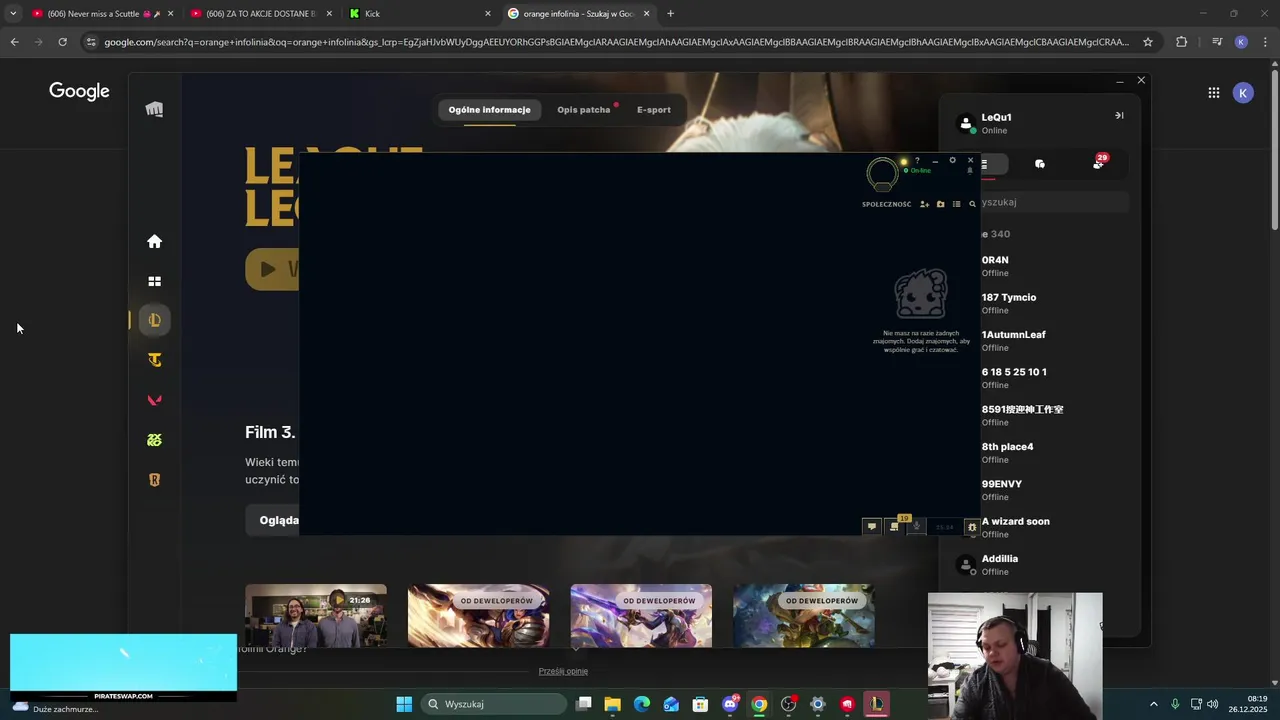The height and width of the screenshot is (720, 1280).
Task: Show hidden system tray icons
Action: click(1153, 704)
